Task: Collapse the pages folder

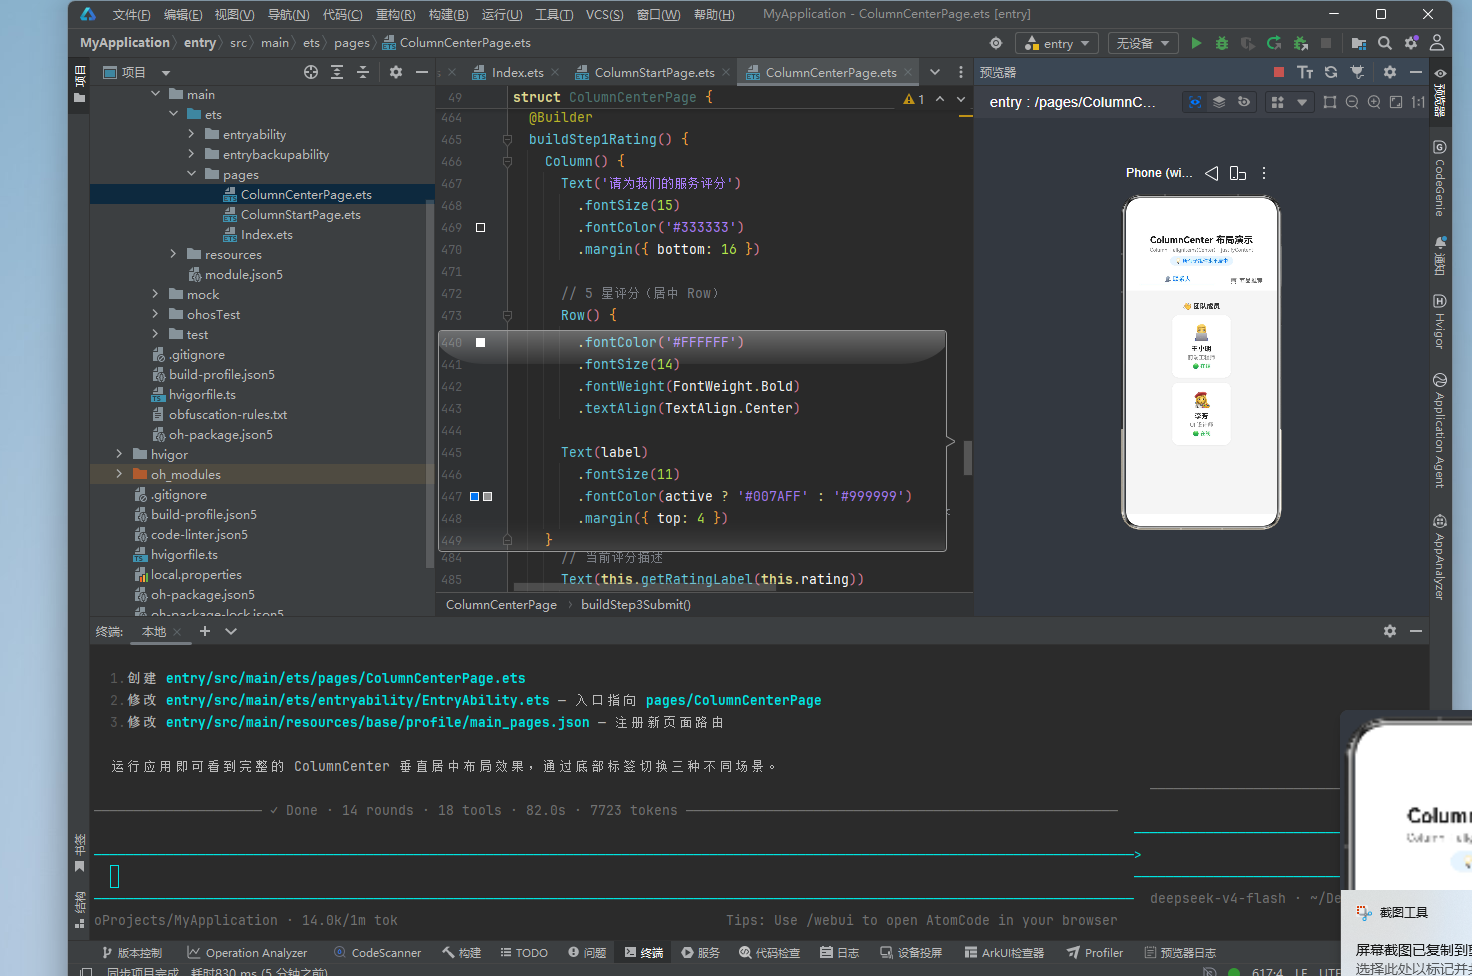Action: [192, 174]
